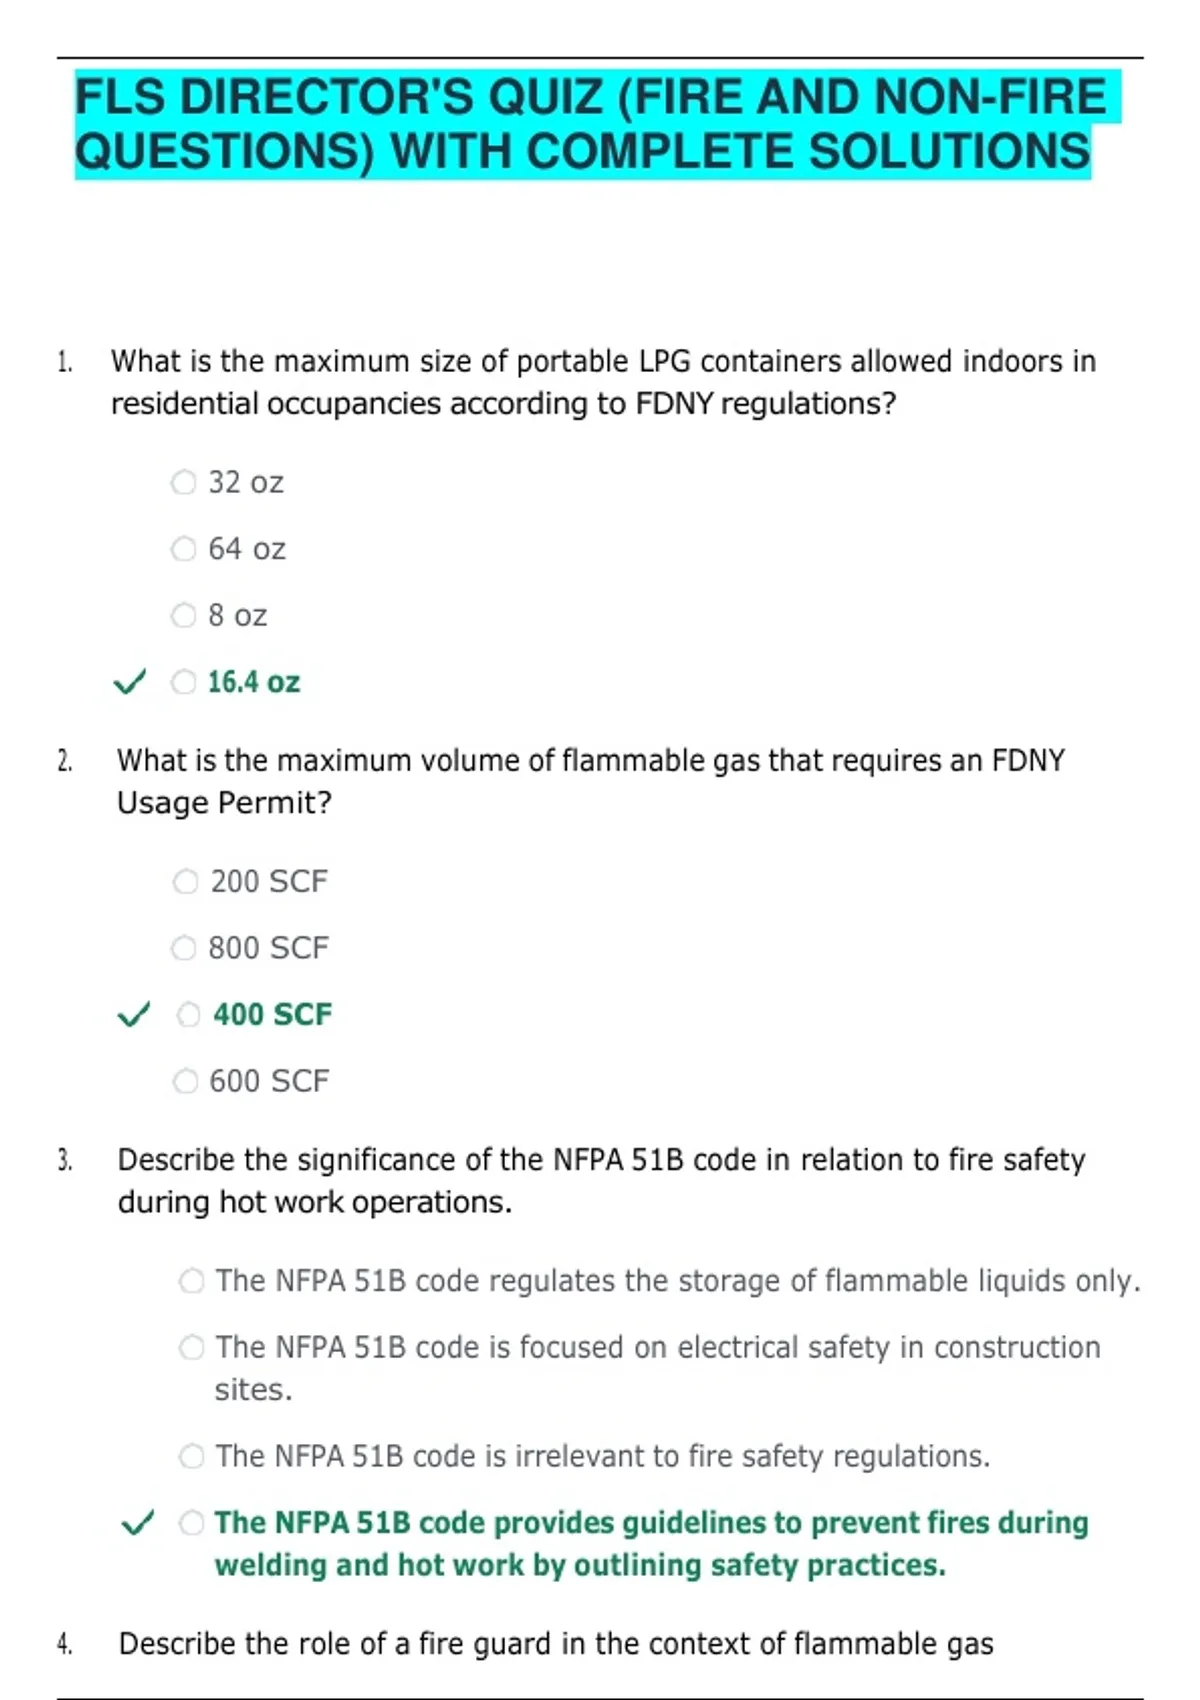Select the 16.4 oz radio button
The height and width of the screenshot is (1700, 1200).
(184, 682)
